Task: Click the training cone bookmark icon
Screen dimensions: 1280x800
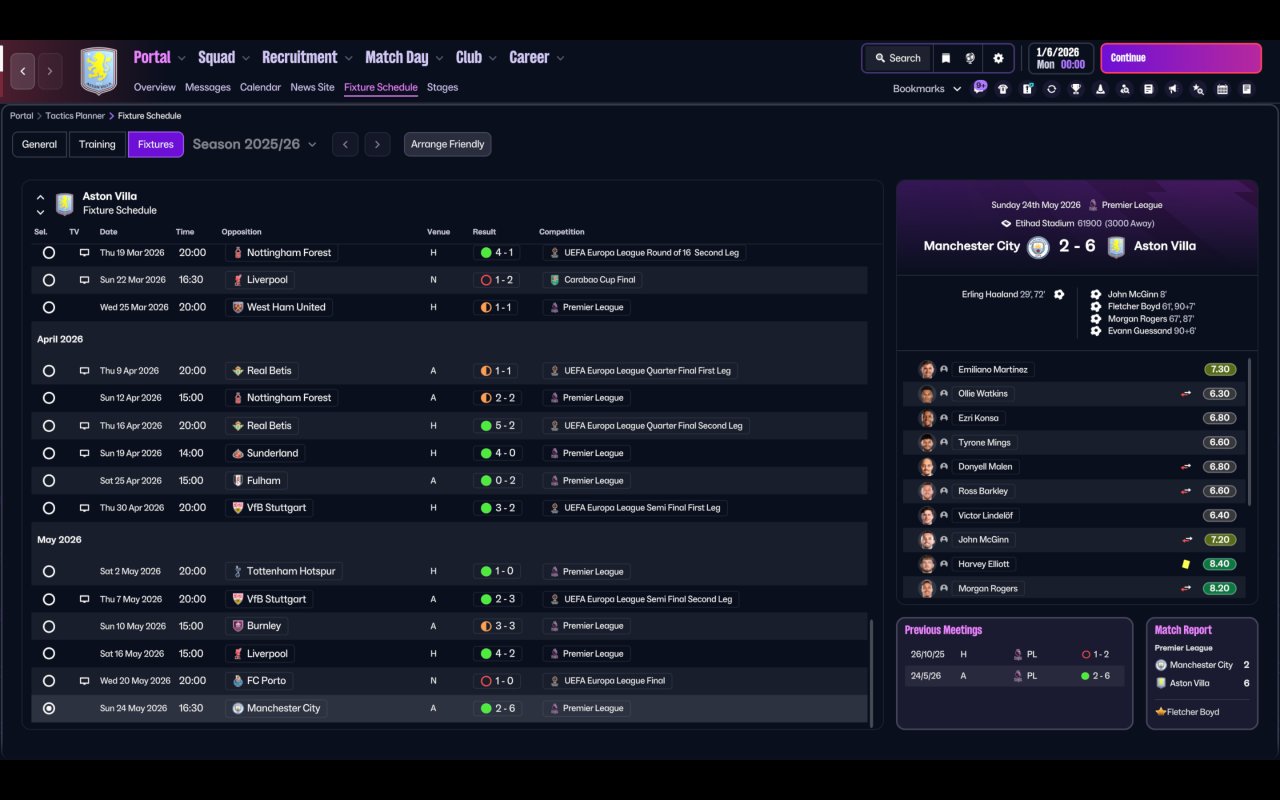Action: point(1100,89)
